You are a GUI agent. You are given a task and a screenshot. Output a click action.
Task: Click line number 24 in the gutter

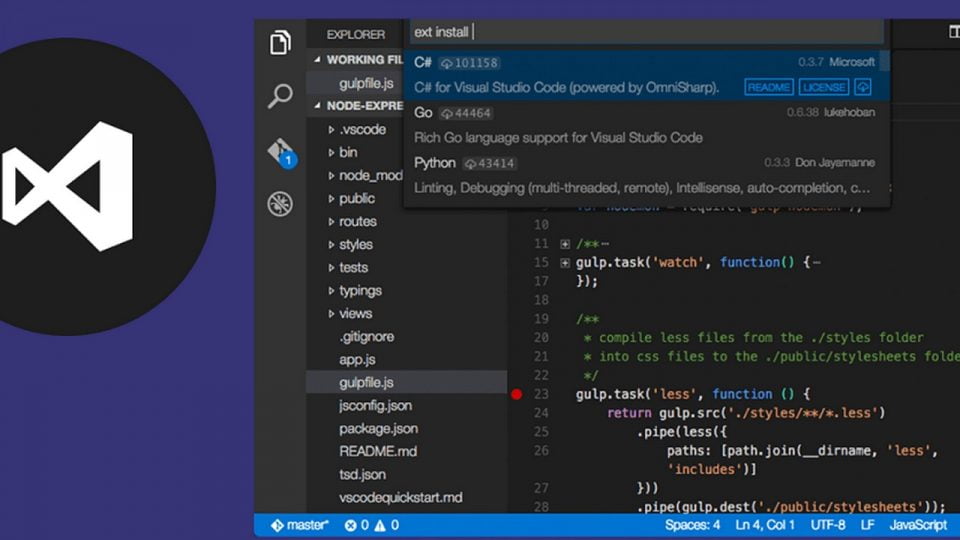(541, 413)
